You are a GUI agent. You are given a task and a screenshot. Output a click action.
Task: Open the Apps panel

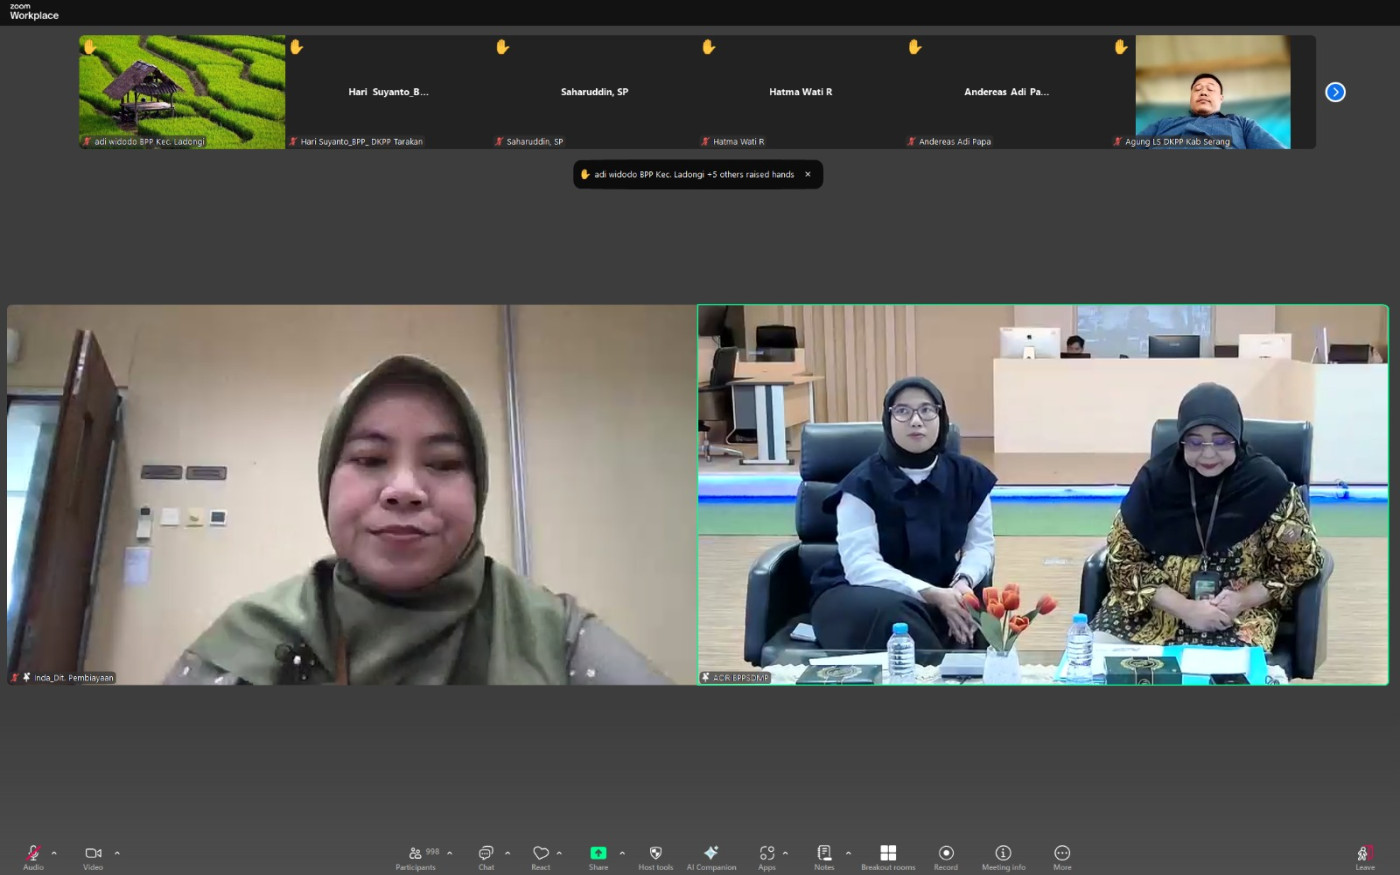(x=767, y=854)
